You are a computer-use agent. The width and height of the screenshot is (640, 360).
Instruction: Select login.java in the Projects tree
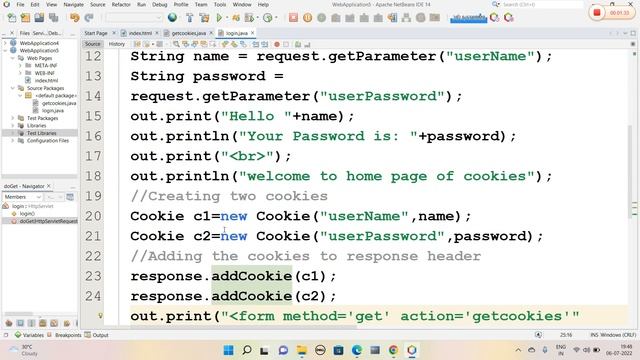click(53, 111)
